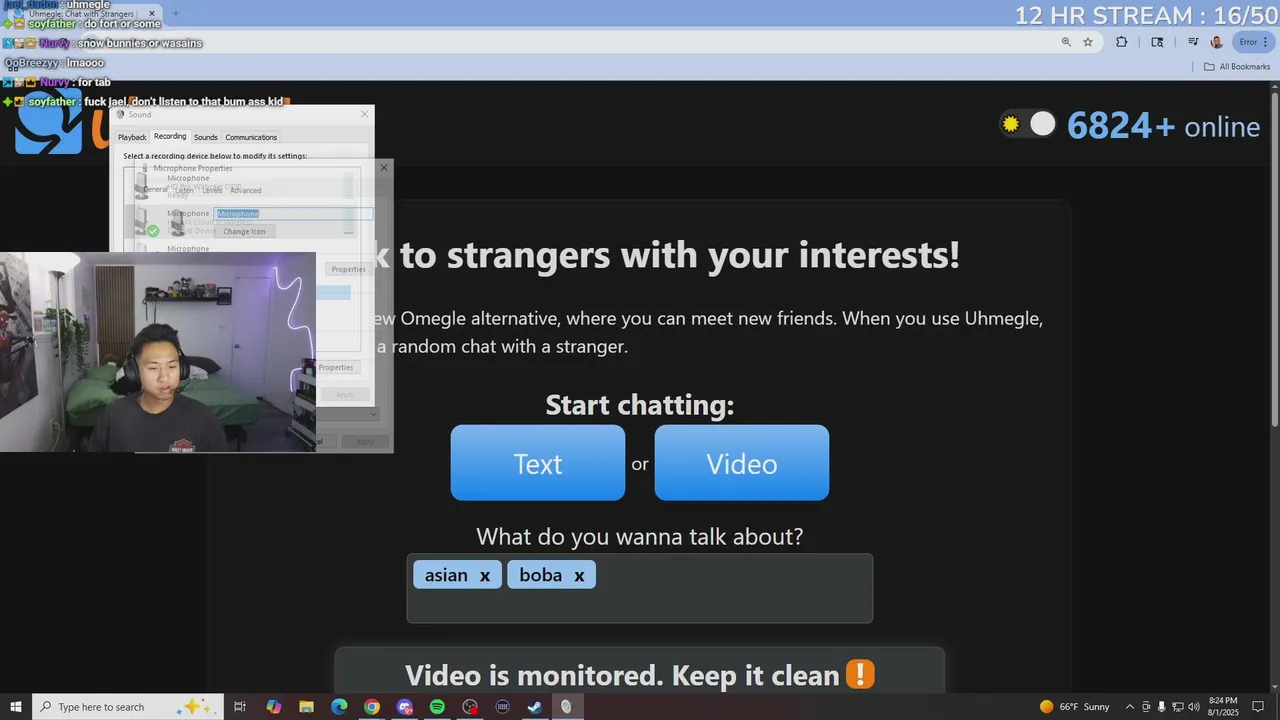1280x720 pixels.
Task: Start a Text chat
Action: click(x=538, y=463)
